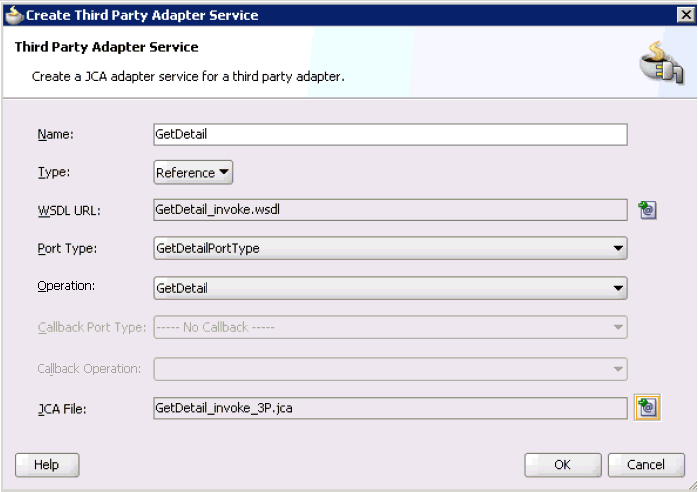Viewport: 698px width, 492px height.
Task: Close the Create Third Party Adapter dialog
Action: 686,15
